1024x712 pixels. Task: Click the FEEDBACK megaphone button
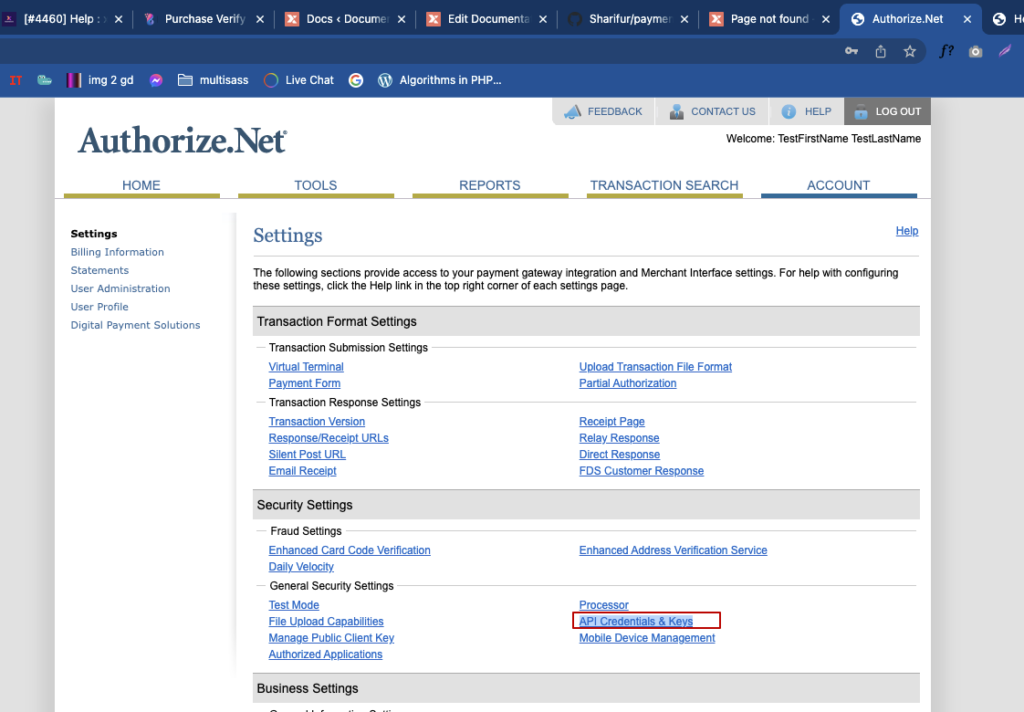point(603,112)
